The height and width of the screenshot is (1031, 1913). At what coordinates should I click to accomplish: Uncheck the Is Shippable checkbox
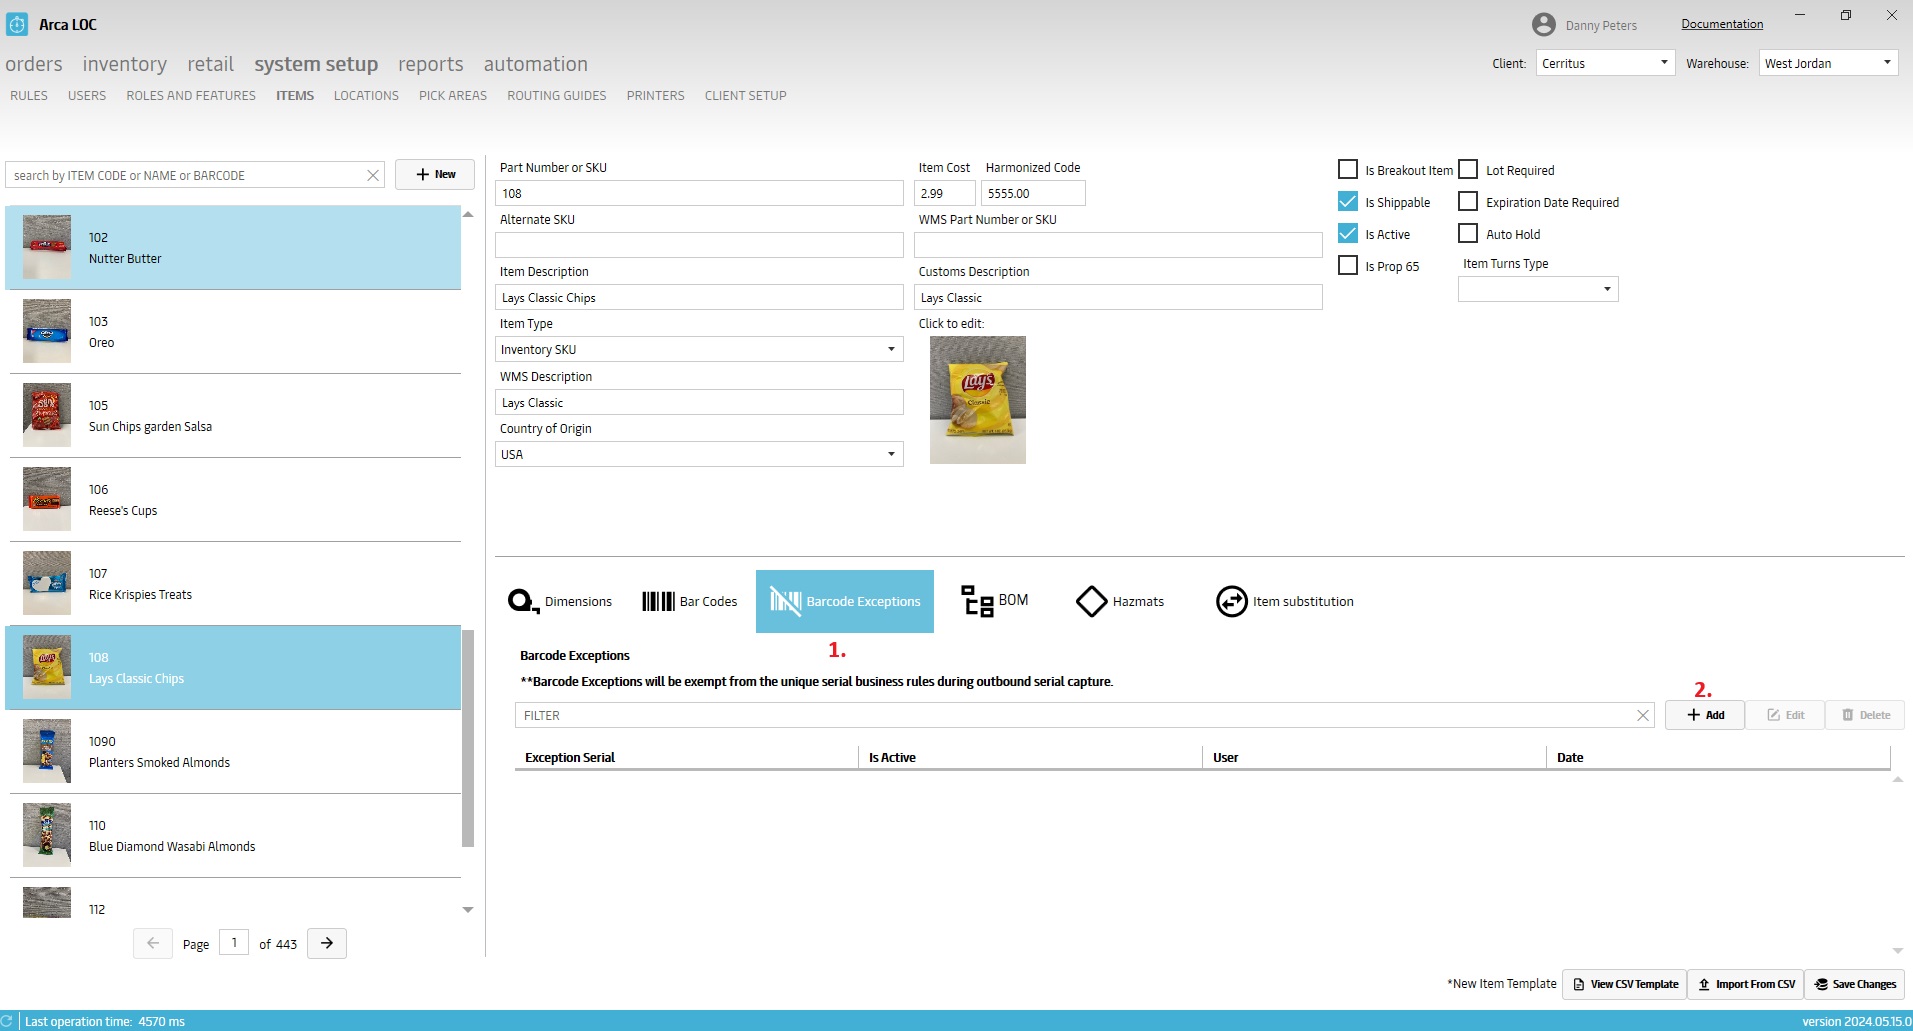click(x=1348, y=202)
